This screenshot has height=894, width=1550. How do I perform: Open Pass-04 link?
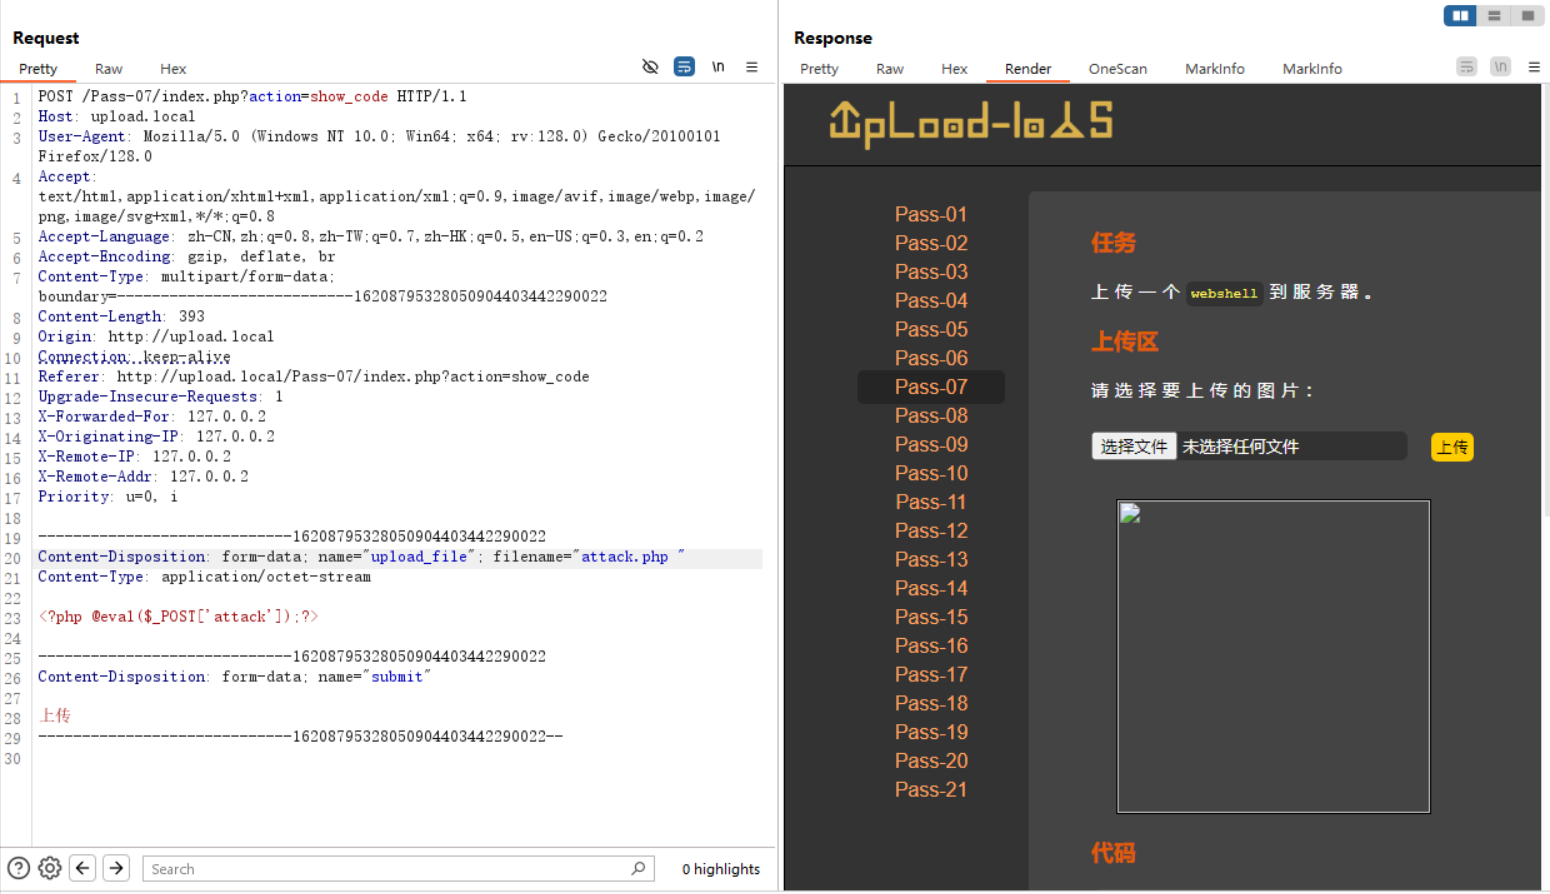point(931,301)
